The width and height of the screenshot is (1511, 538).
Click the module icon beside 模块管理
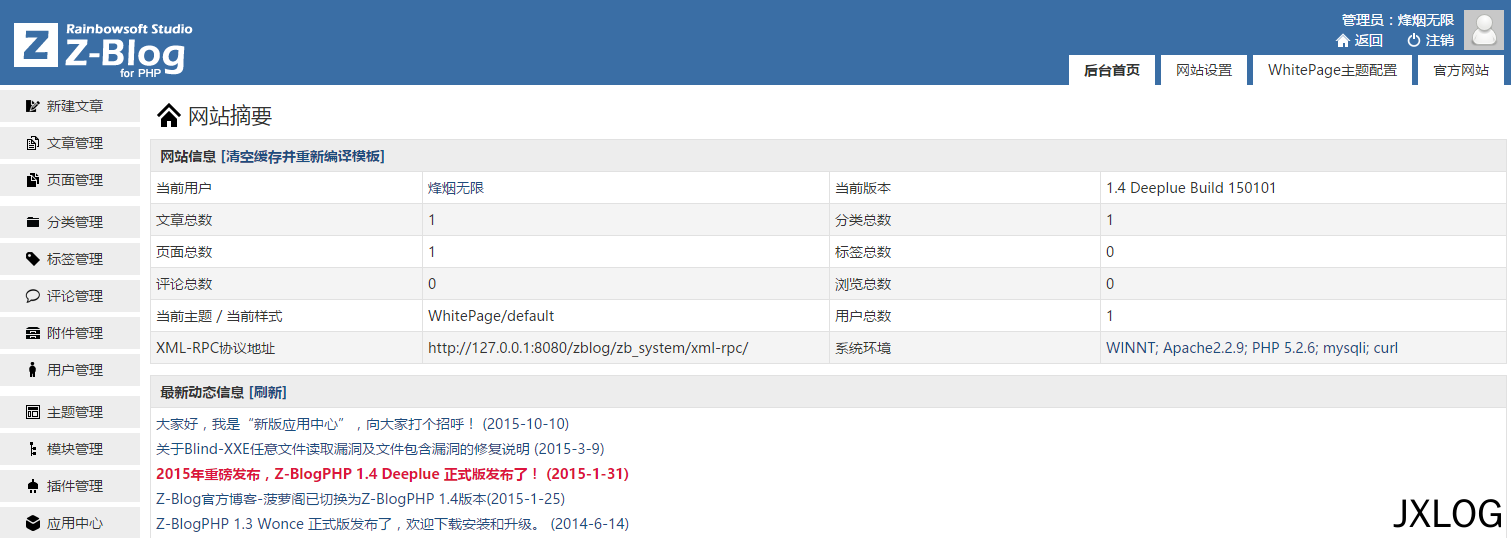(x=33, y=449)
